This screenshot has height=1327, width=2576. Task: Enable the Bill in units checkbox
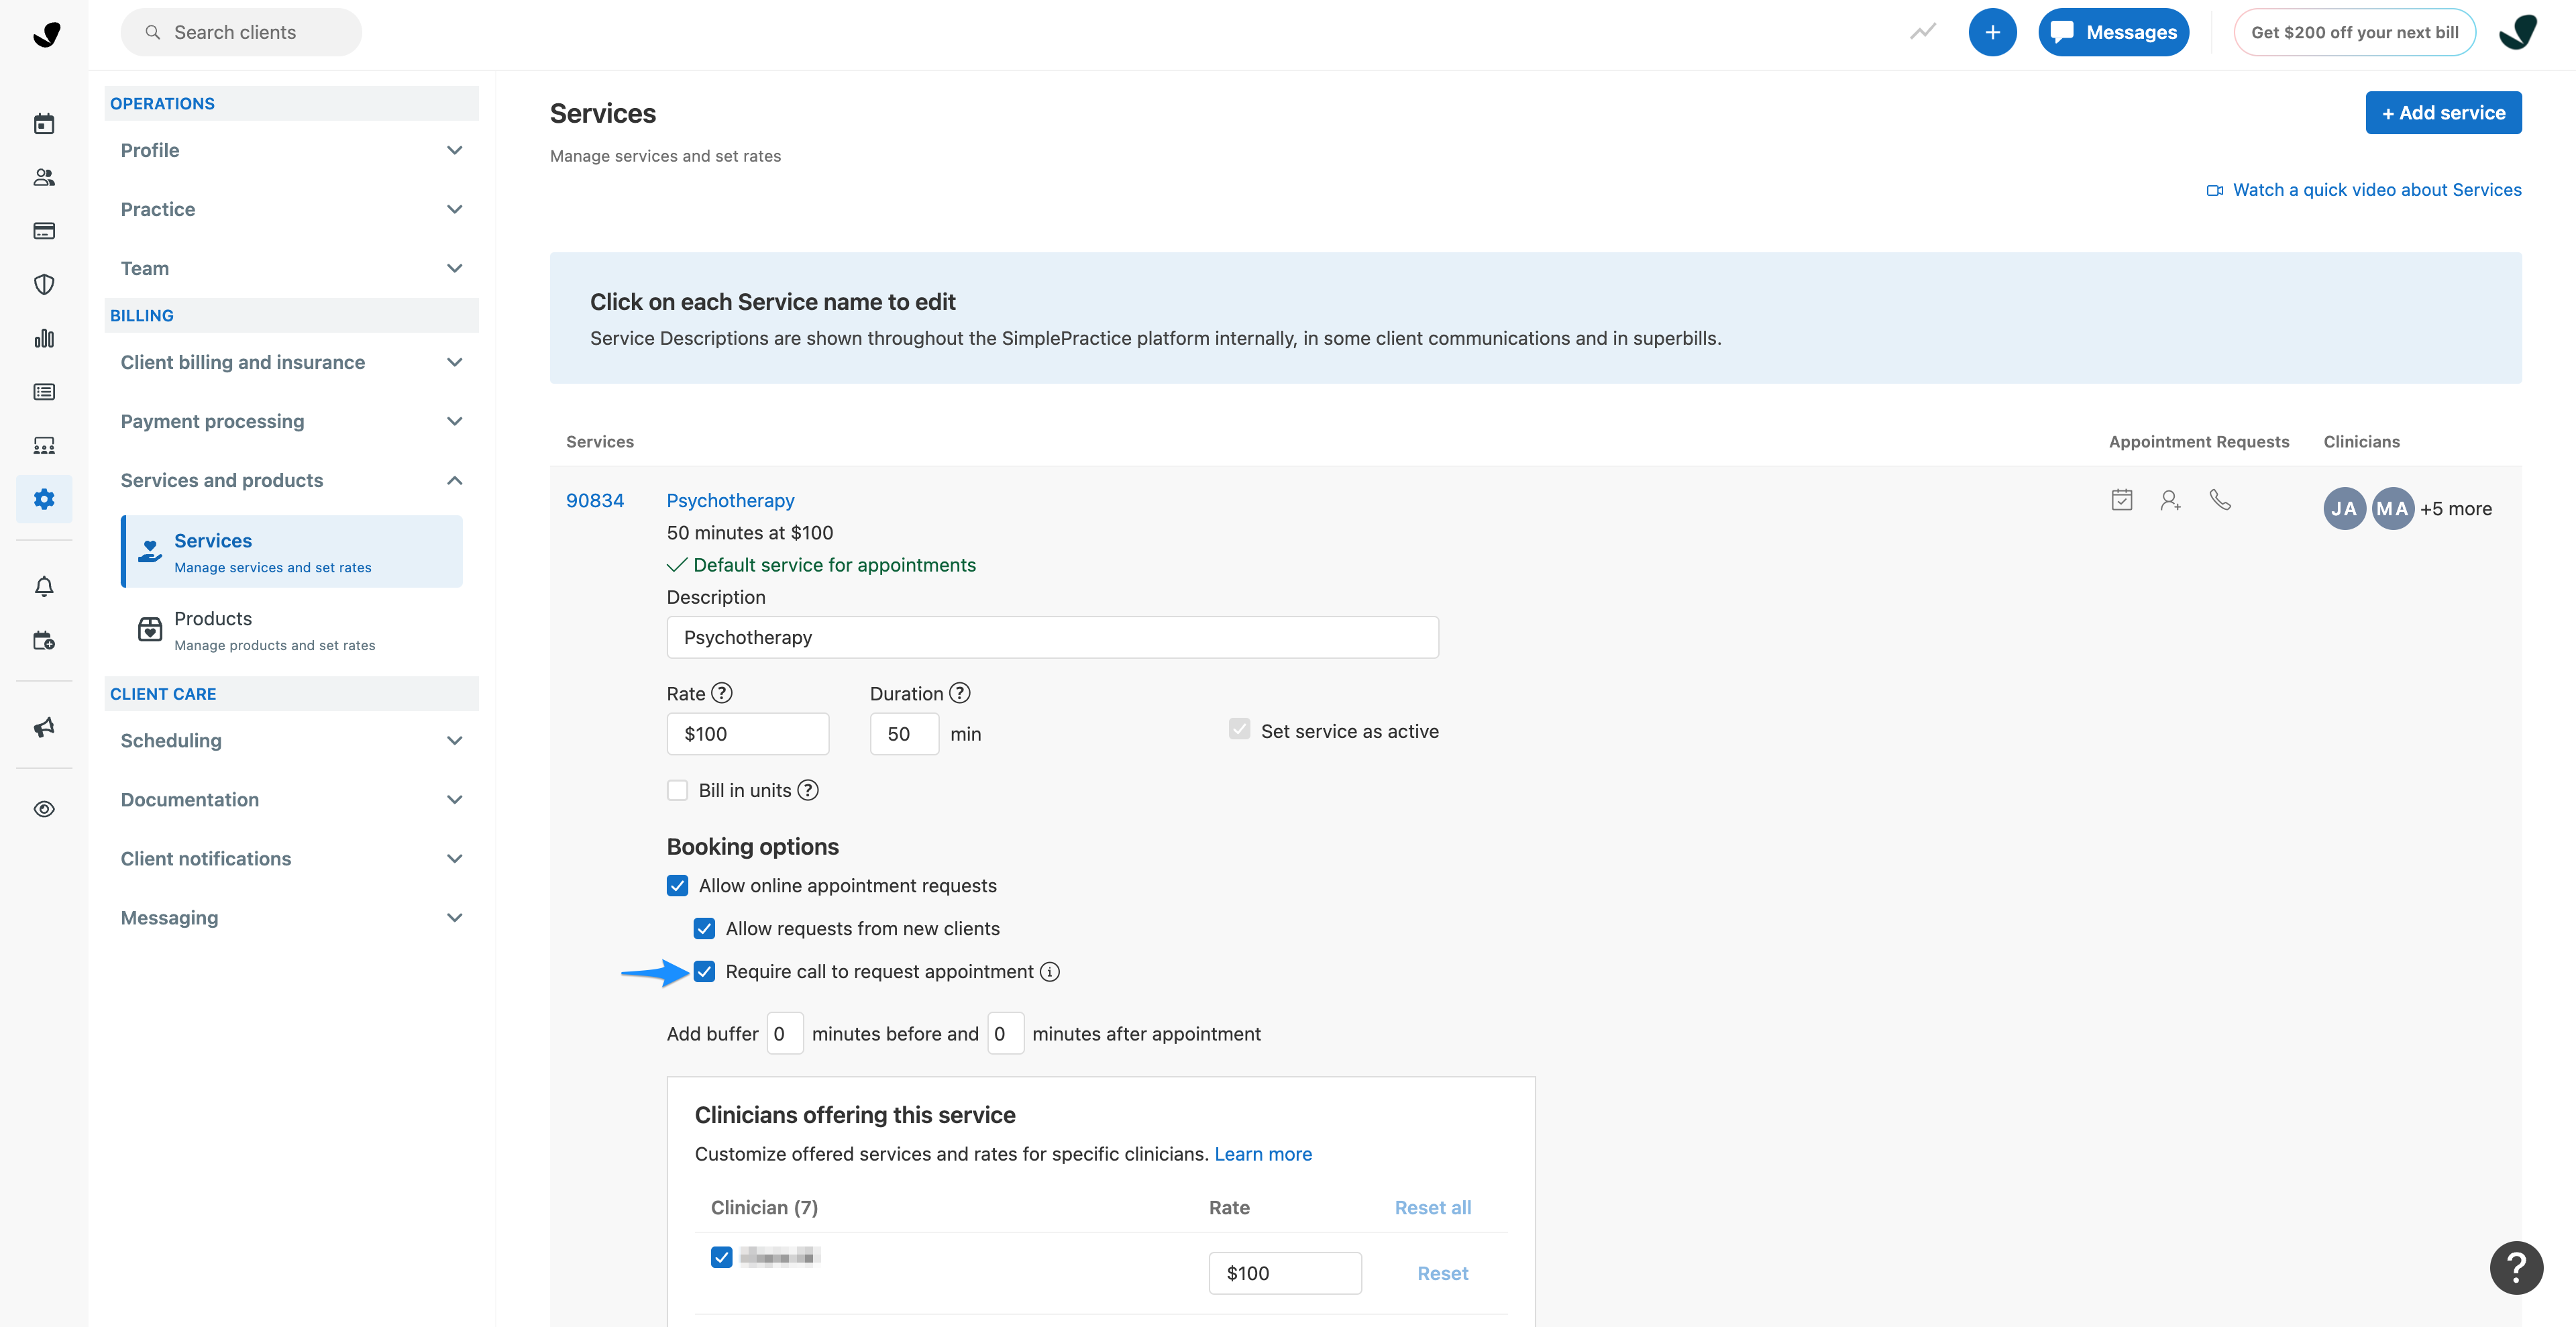point(677,790)
